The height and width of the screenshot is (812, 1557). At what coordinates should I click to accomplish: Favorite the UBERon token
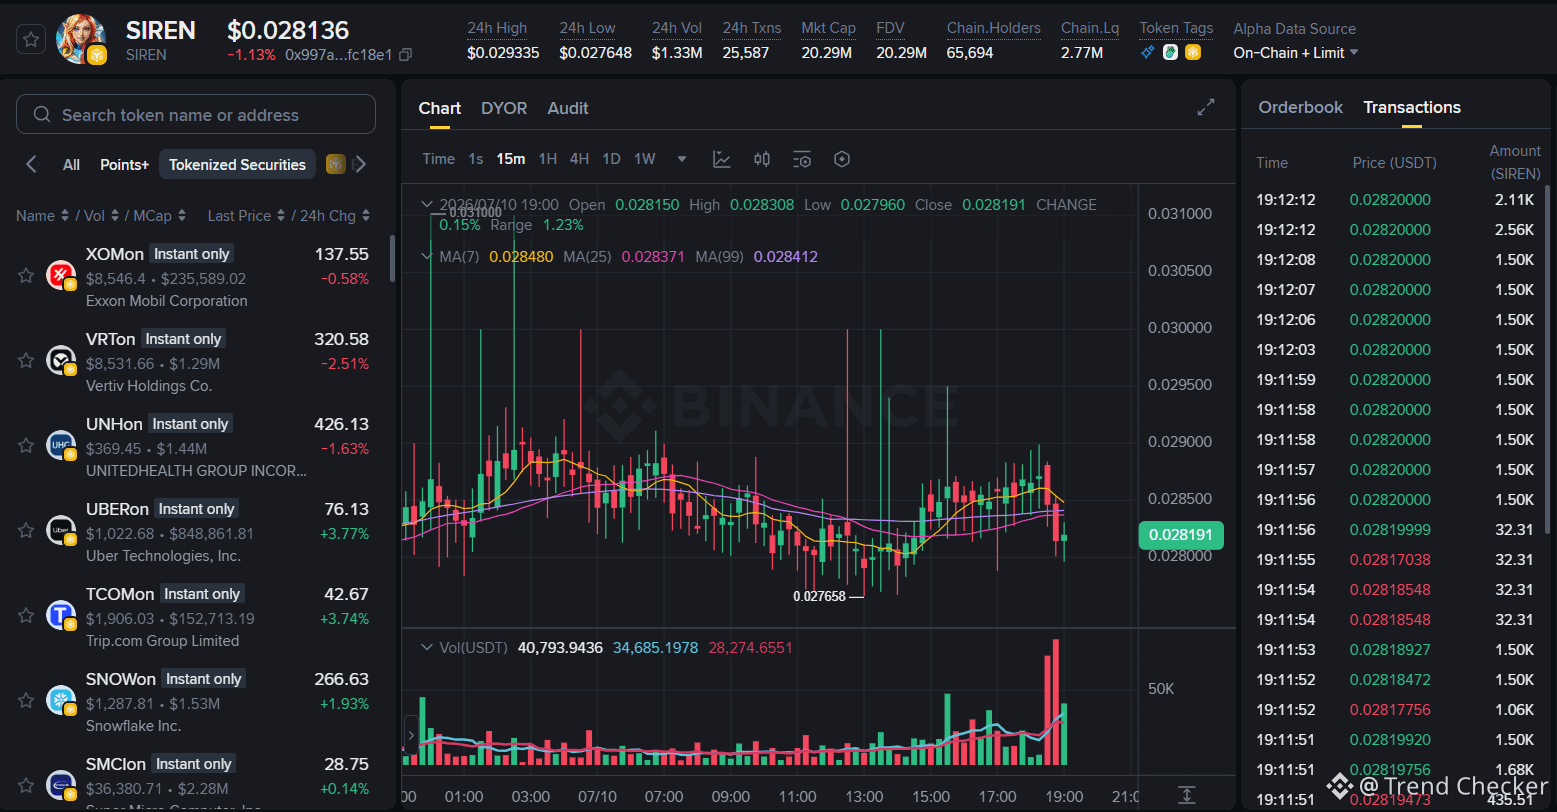point(26,530)
